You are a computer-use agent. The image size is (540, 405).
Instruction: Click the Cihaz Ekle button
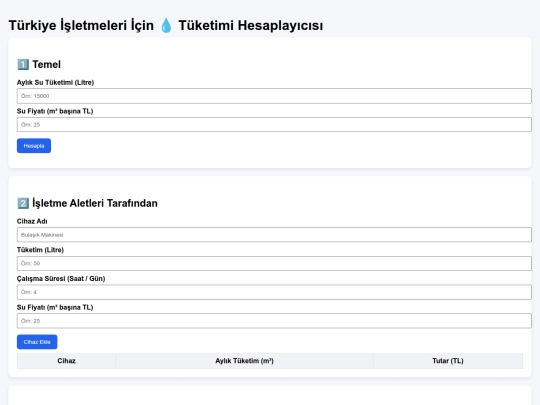(37, 342)
